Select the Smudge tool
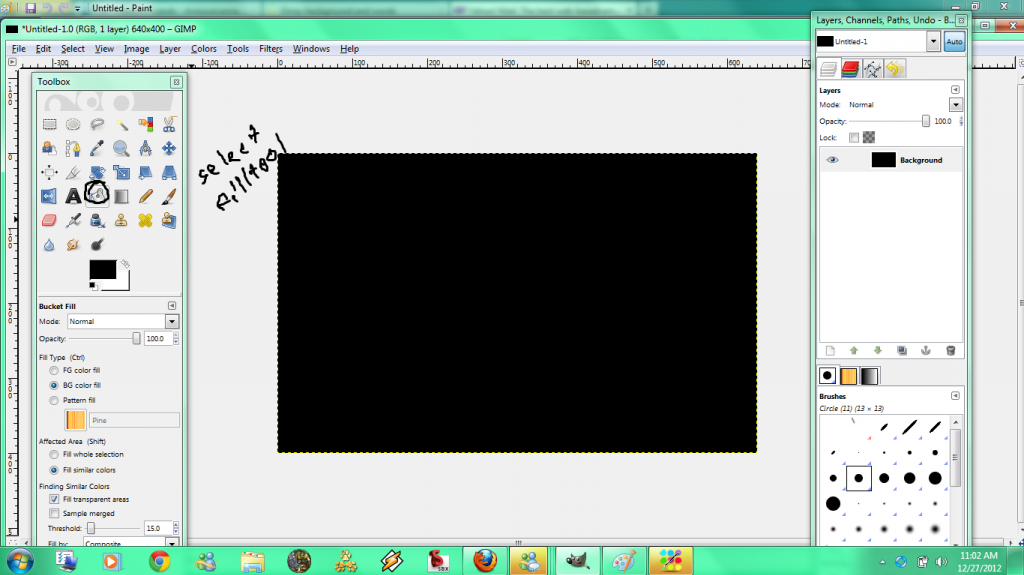Viewport: 1024px width, 575px height. (x=73, y=244)
